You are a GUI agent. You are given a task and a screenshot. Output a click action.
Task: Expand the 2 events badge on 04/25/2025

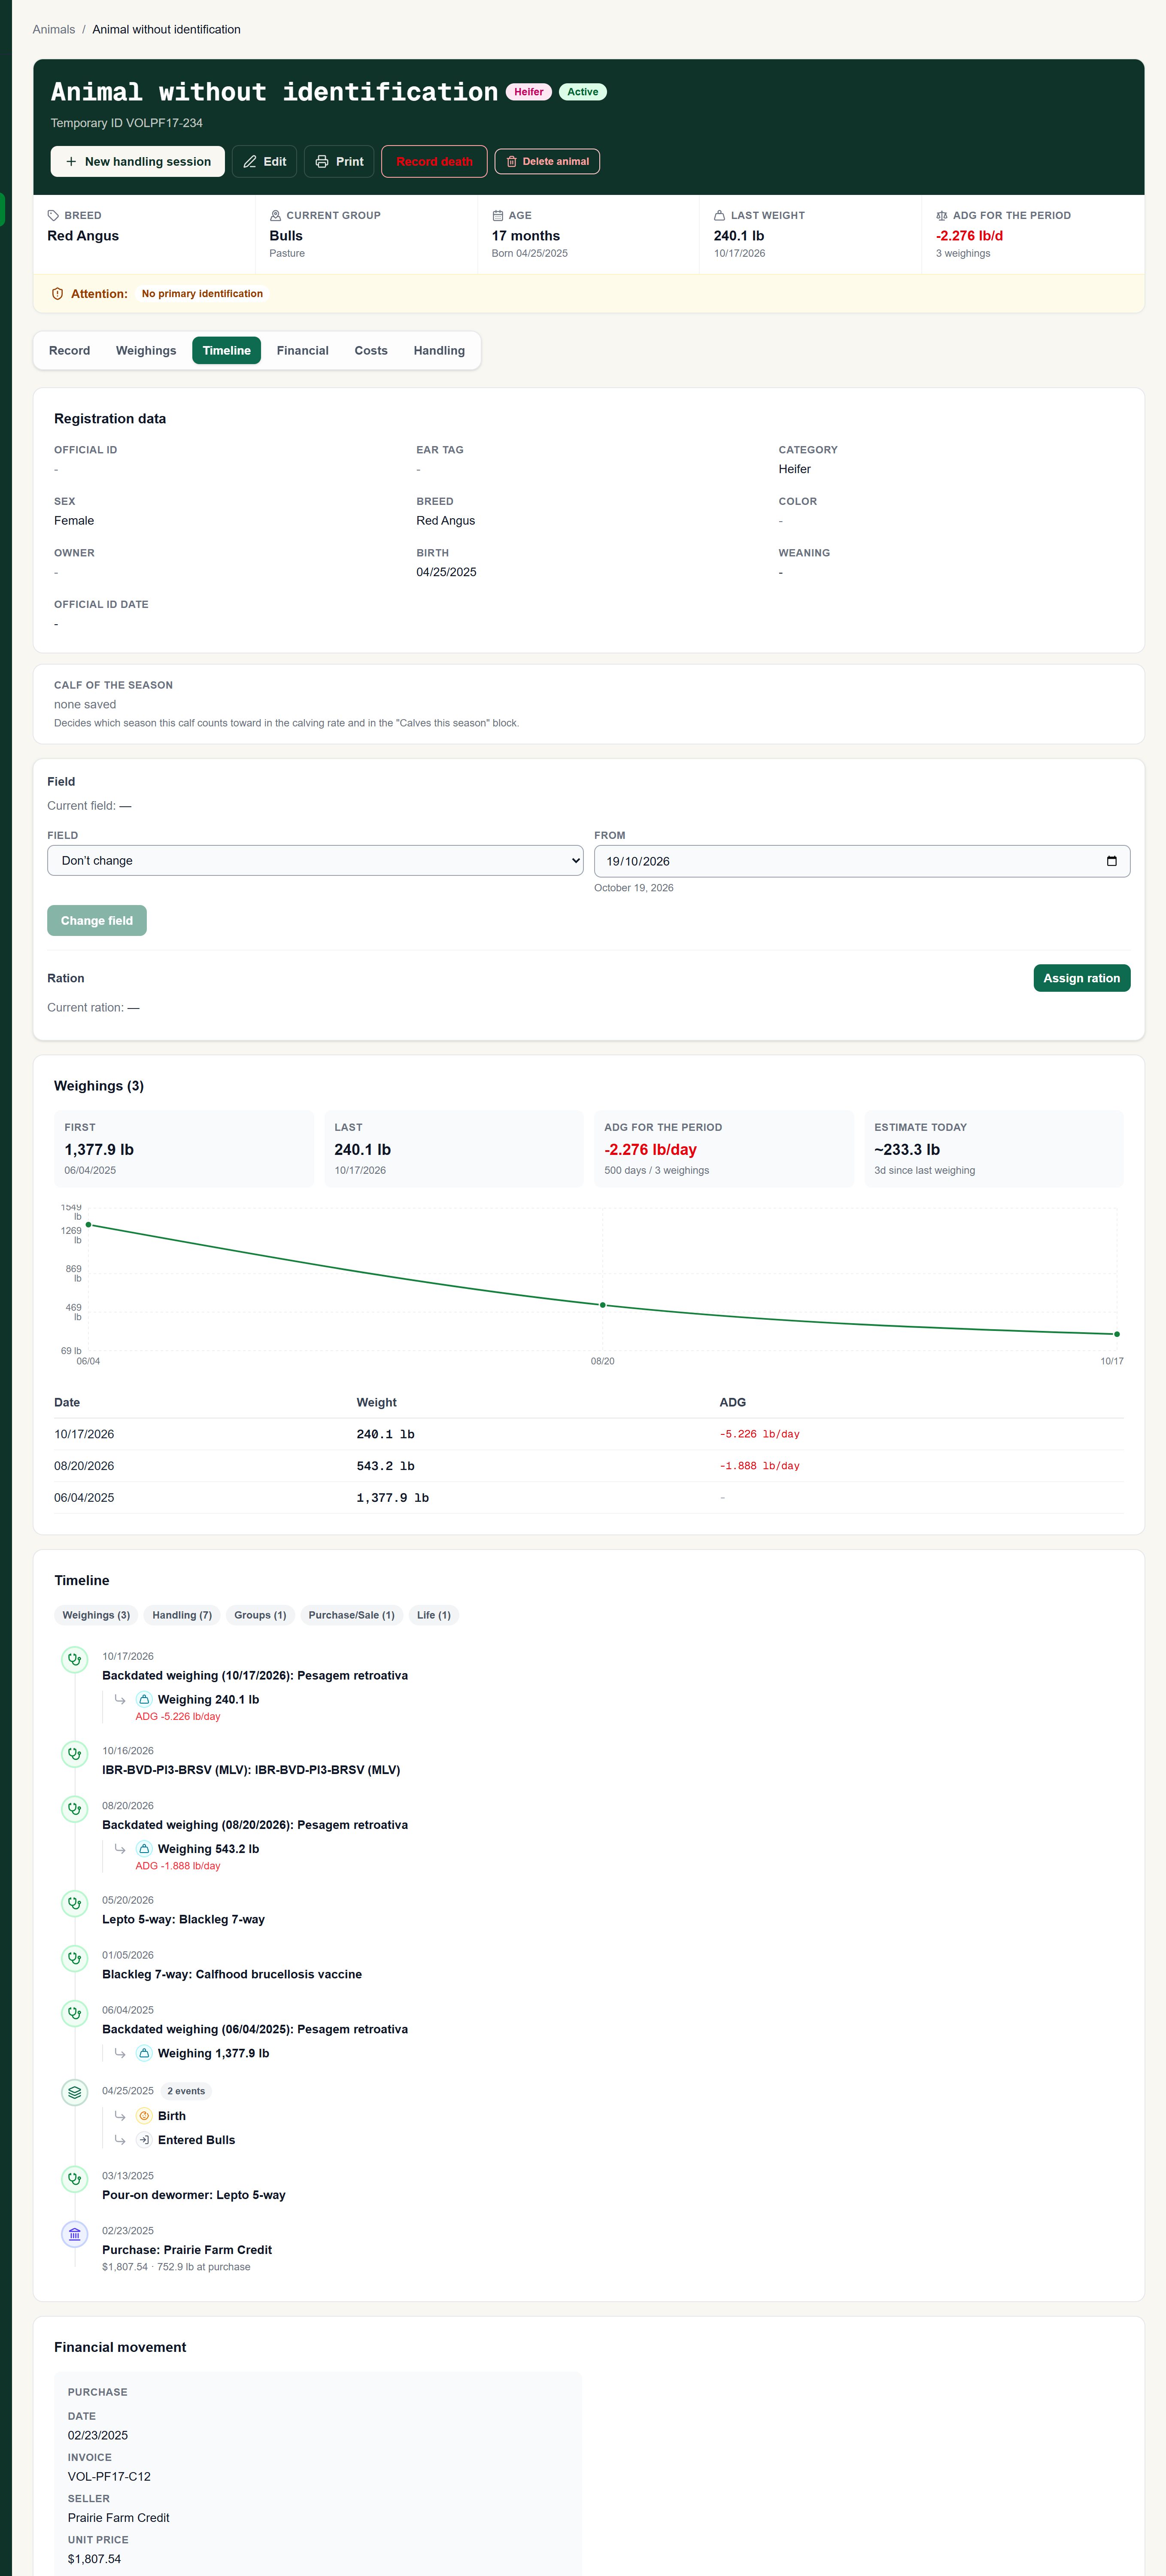pos(186,2090)
